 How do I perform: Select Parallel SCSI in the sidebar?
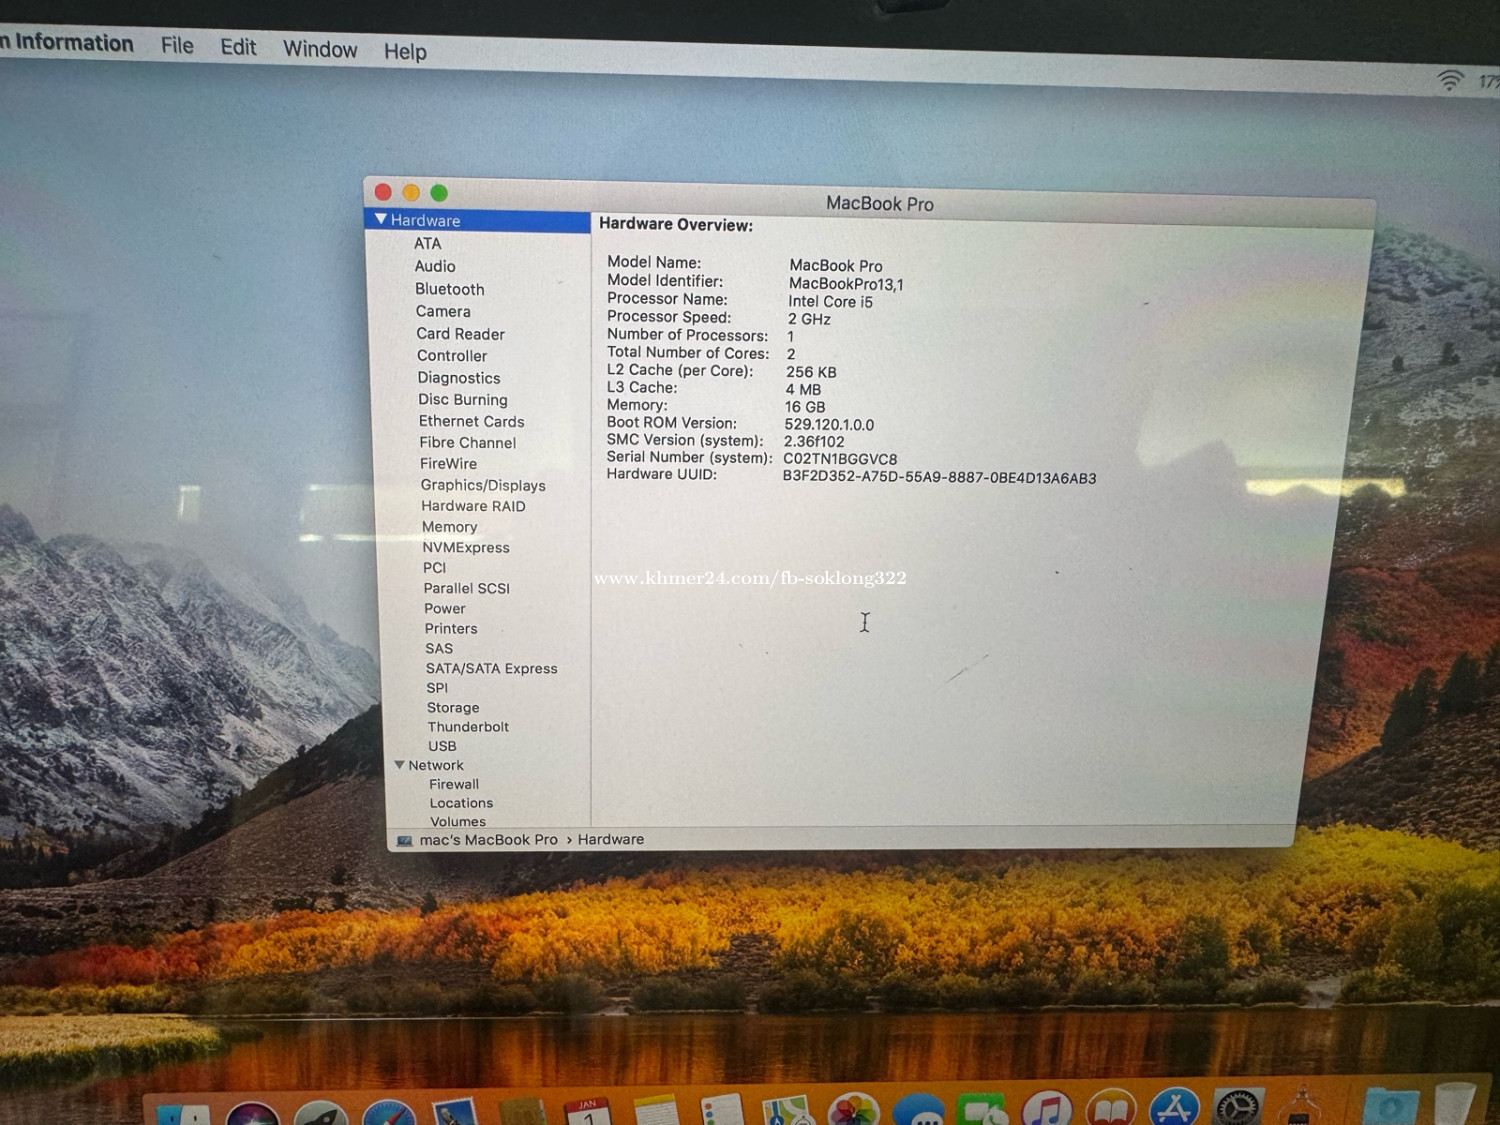pos(466,588)
